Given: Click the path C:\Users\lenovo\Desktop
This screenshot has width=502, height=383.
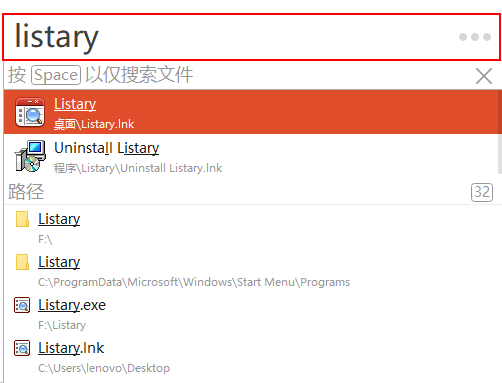Looking at the screenshot, I should tap(104, 368).
